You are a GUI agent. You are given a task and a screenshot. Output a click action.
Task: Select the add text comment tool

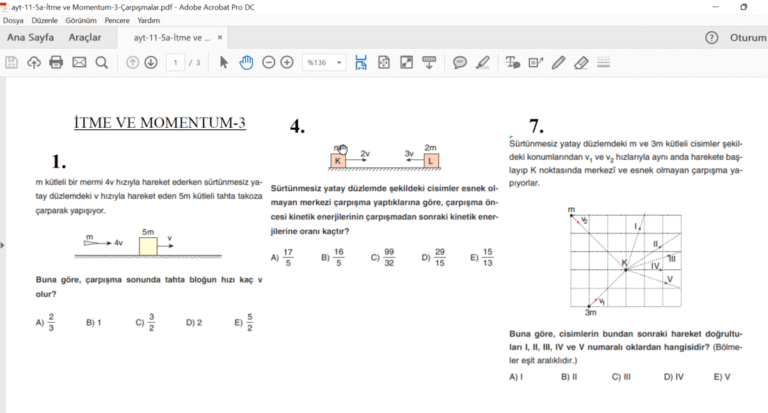click(x=512, y=63)
